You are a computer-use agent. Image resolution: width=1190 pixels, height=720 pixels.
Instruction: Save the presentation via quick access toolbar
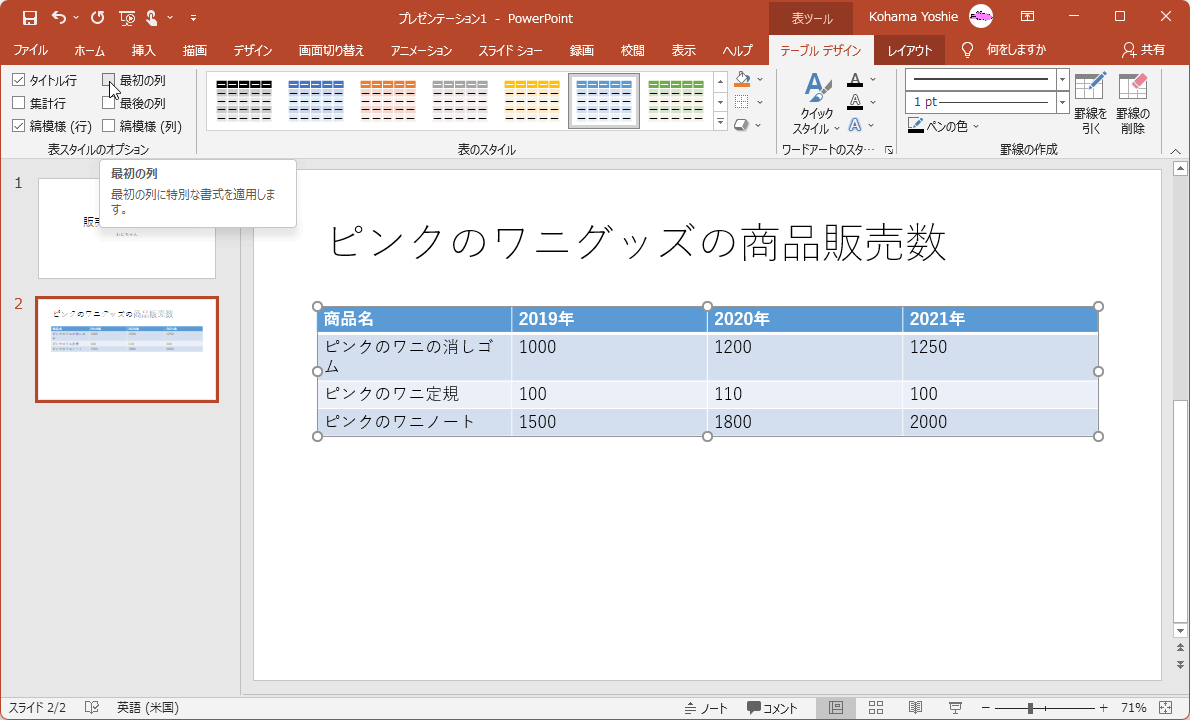pos(28,18)
